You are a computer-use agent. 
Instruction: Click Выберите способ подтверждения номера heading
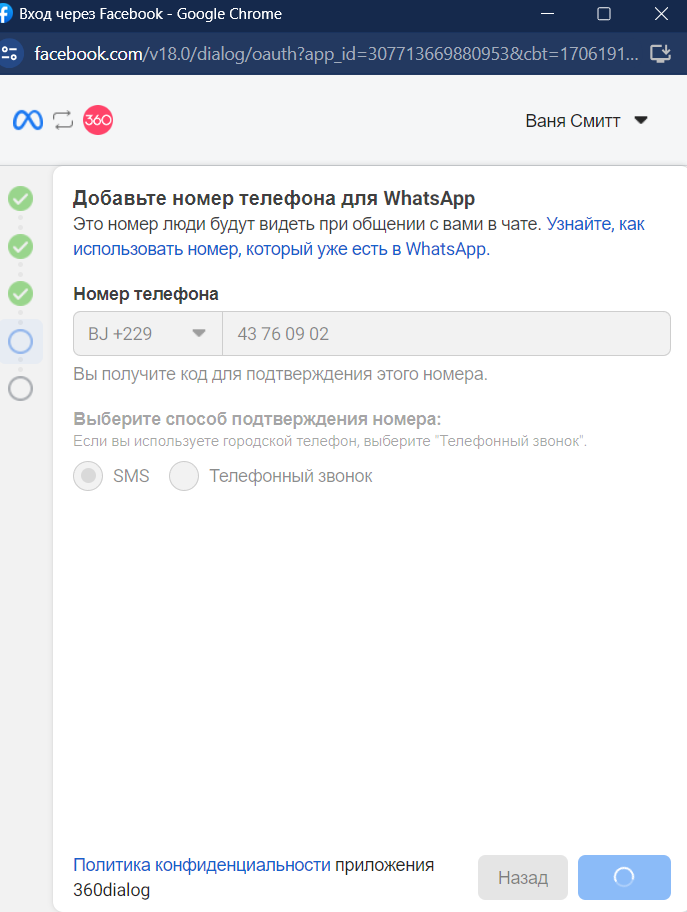257,419
